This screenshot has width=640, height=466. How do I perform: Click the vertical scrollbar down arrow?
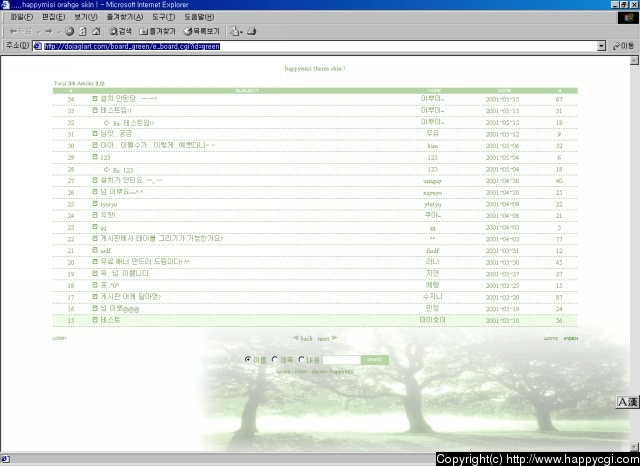click(x=634, y=447)
